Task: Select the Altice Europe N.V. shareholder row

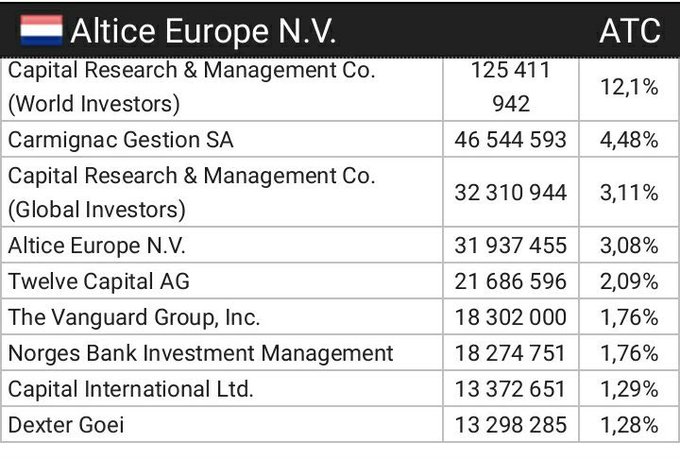Action: pos(97,245)
